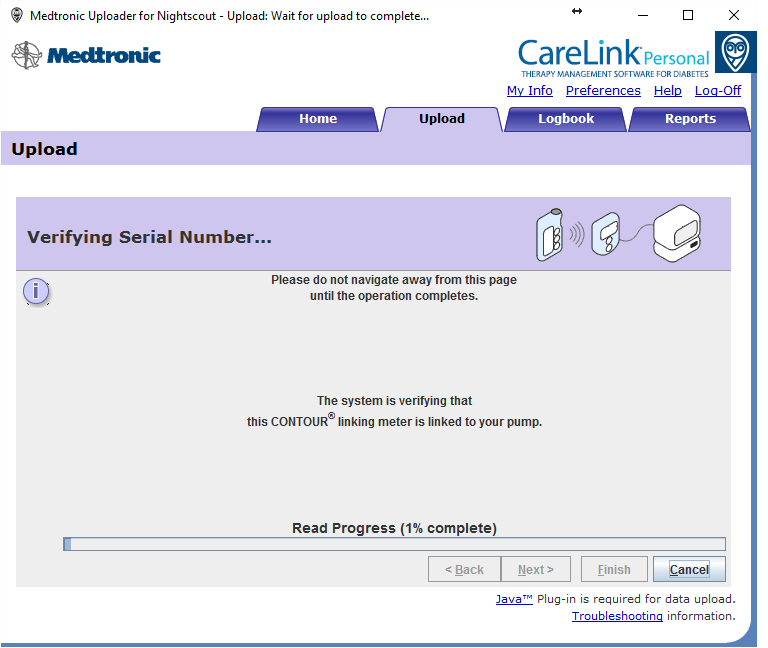
Task: Click the Log-Off link
Action: pos(718,91)
